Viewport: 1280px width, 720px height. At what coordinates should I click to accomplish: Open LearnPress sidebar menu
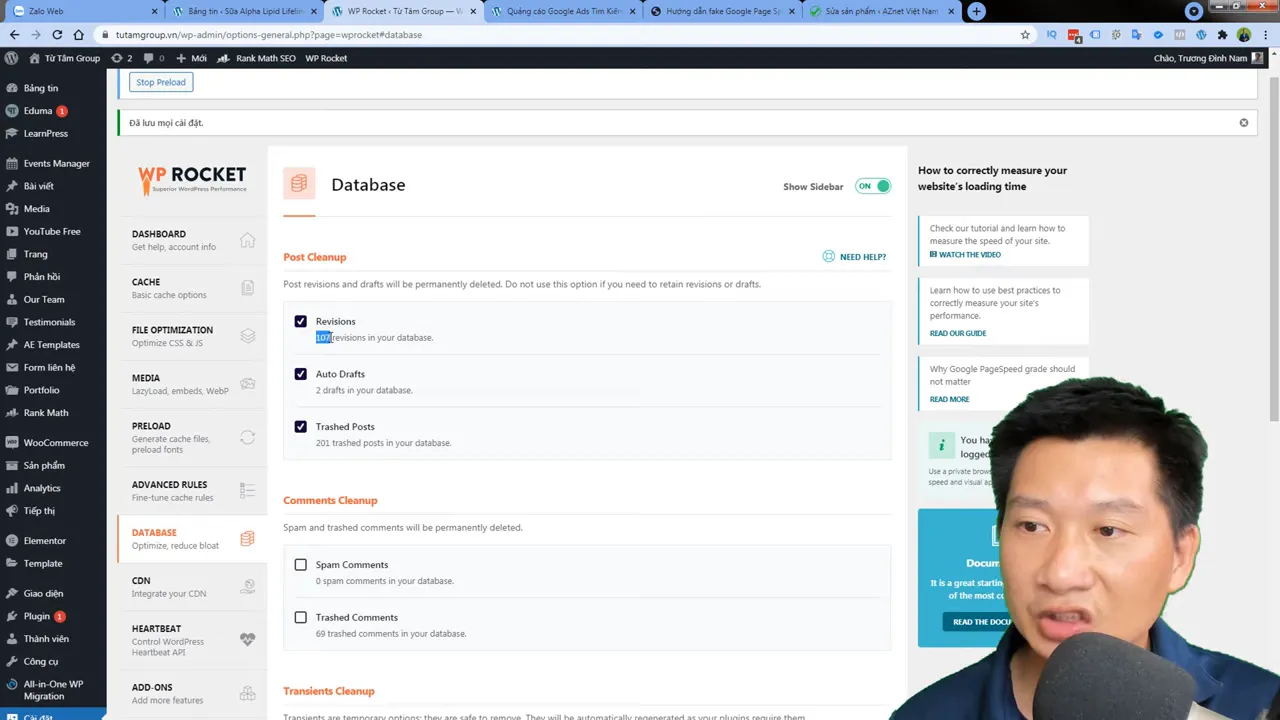(x=45, y=133)
